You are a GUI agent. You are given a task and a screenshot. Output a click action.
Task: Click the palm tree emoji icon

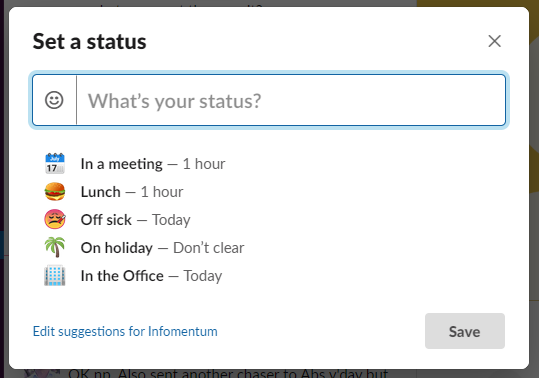point(55,247)
